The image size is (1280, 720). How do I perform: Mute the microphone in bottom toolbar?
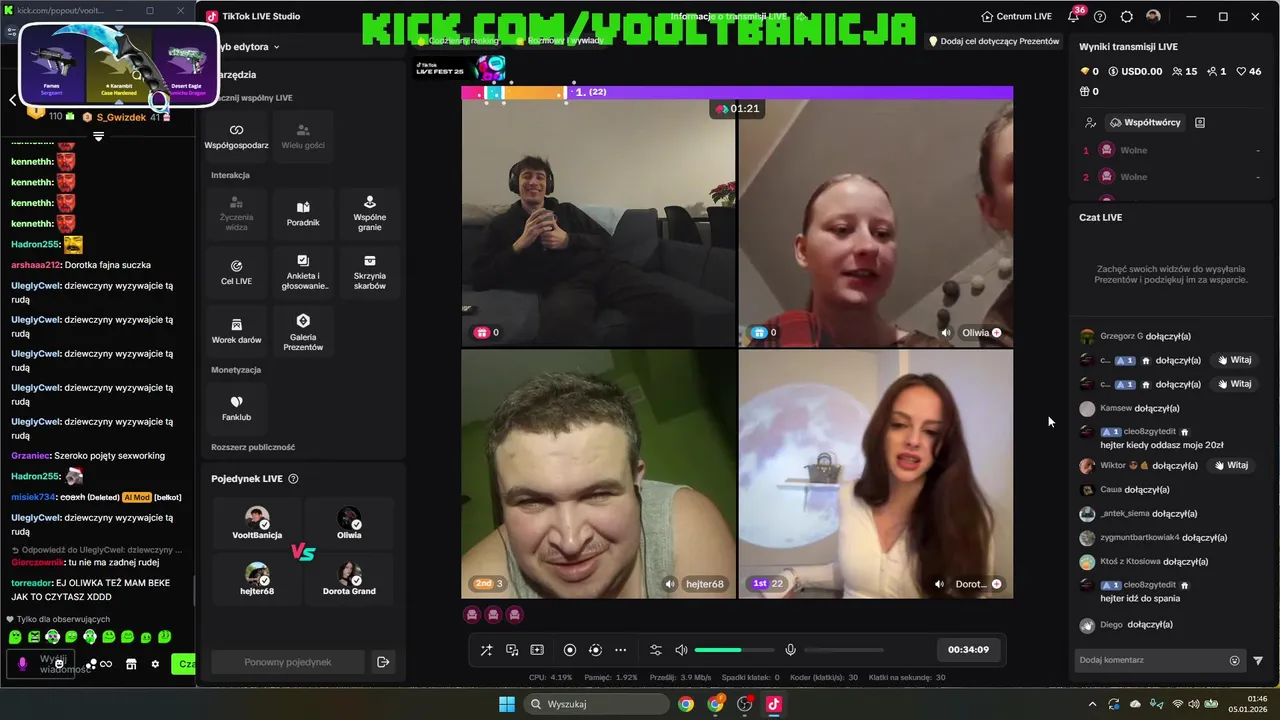790,650
